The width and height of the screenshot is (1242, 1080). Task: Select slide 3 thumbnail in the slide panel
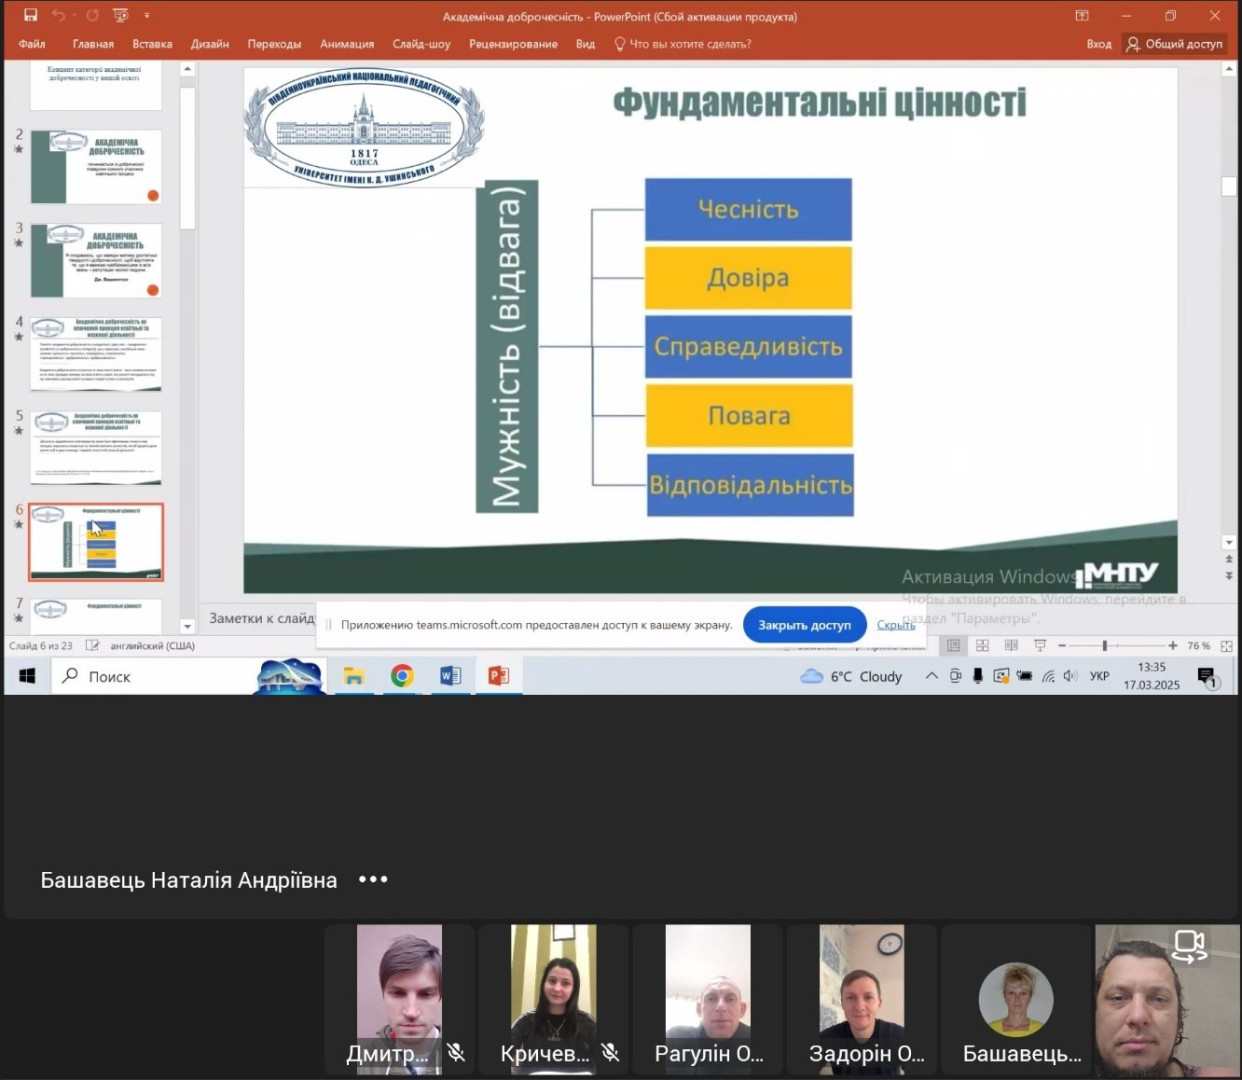pos(96,260)
